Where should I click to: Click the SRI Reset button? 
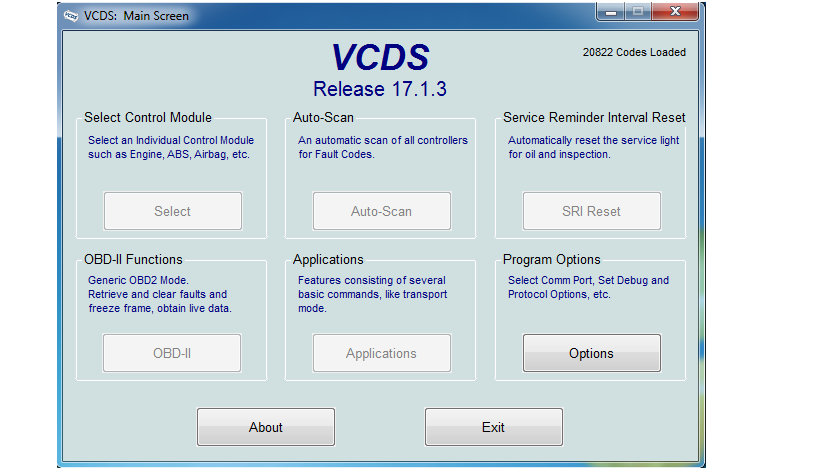[592, 211]
